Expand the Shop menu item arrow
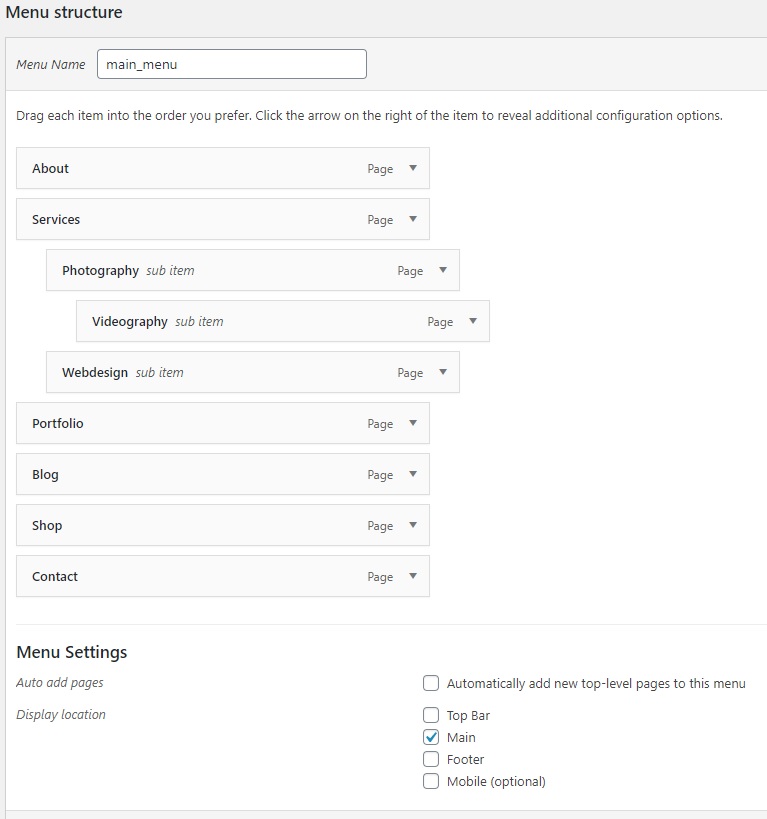767x819 pixels. pos(413,525)
